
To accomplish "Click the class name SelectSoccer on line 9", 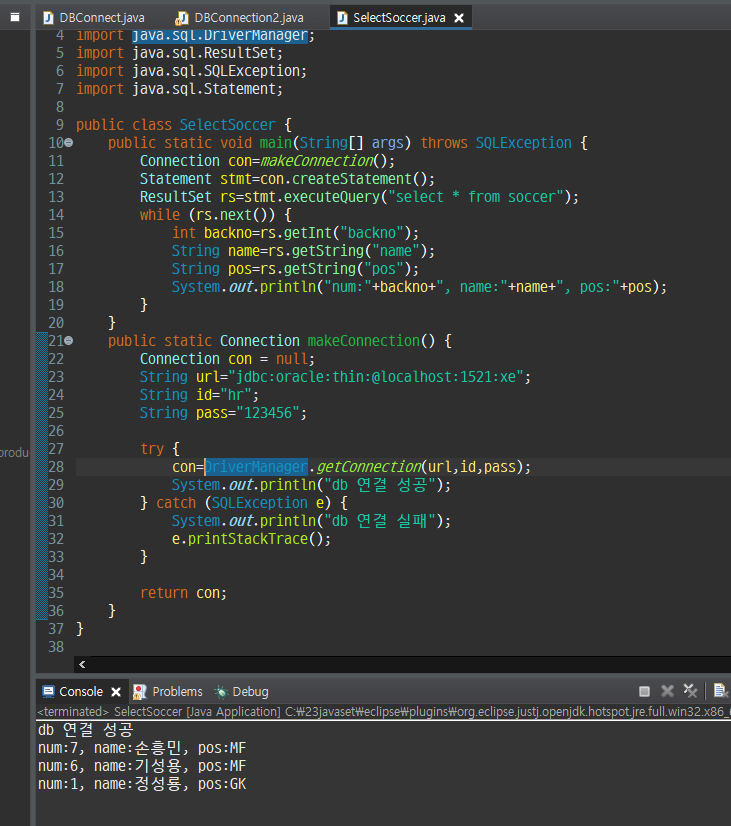I will pyautogui.click(x=228, y=125).
